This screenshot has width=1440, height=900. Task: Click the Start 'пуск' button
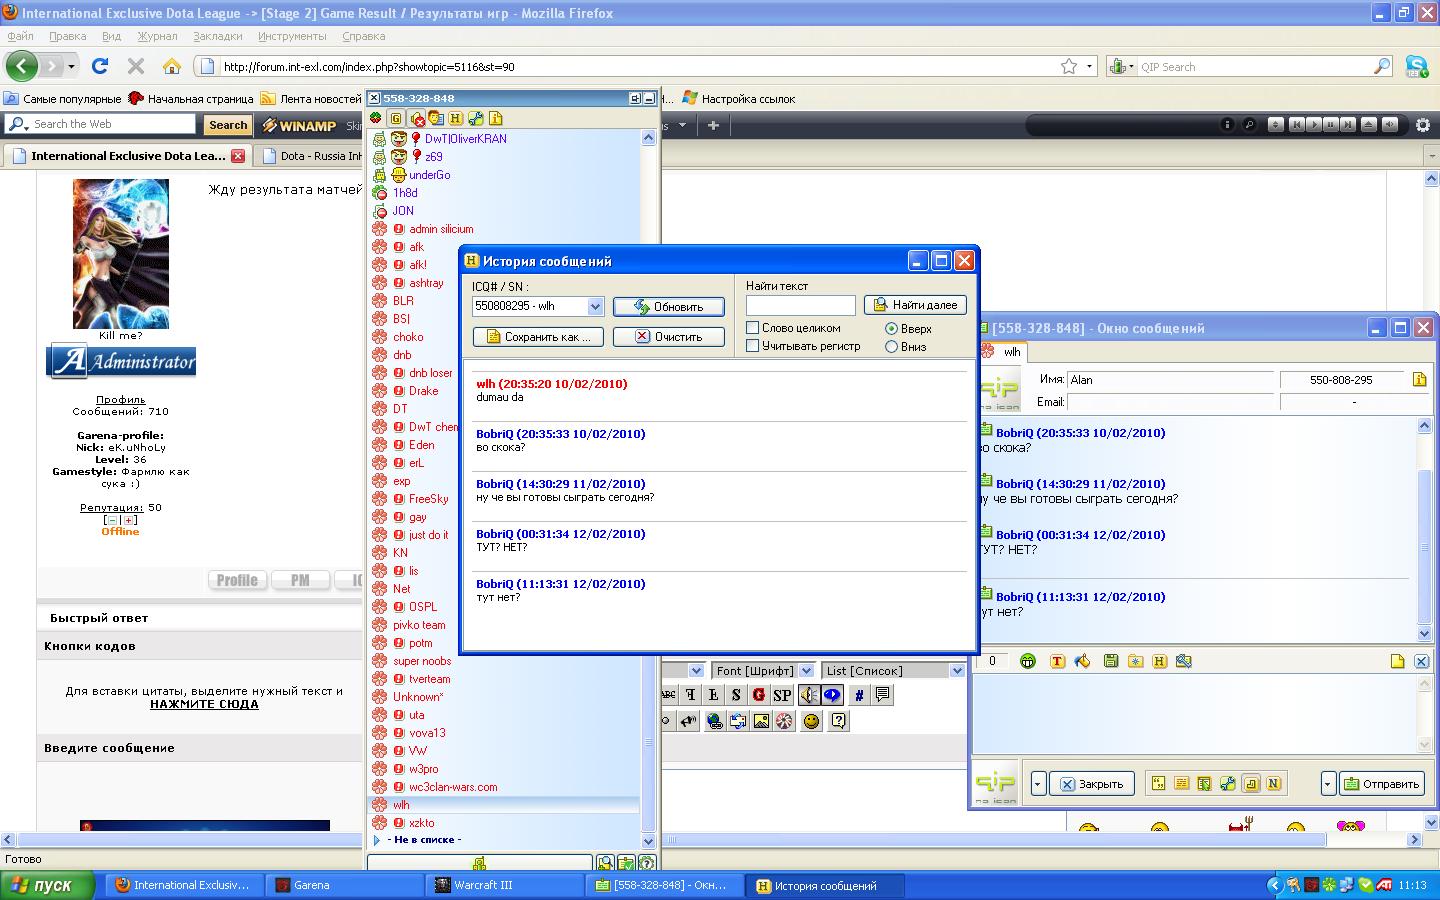[47, 885]
